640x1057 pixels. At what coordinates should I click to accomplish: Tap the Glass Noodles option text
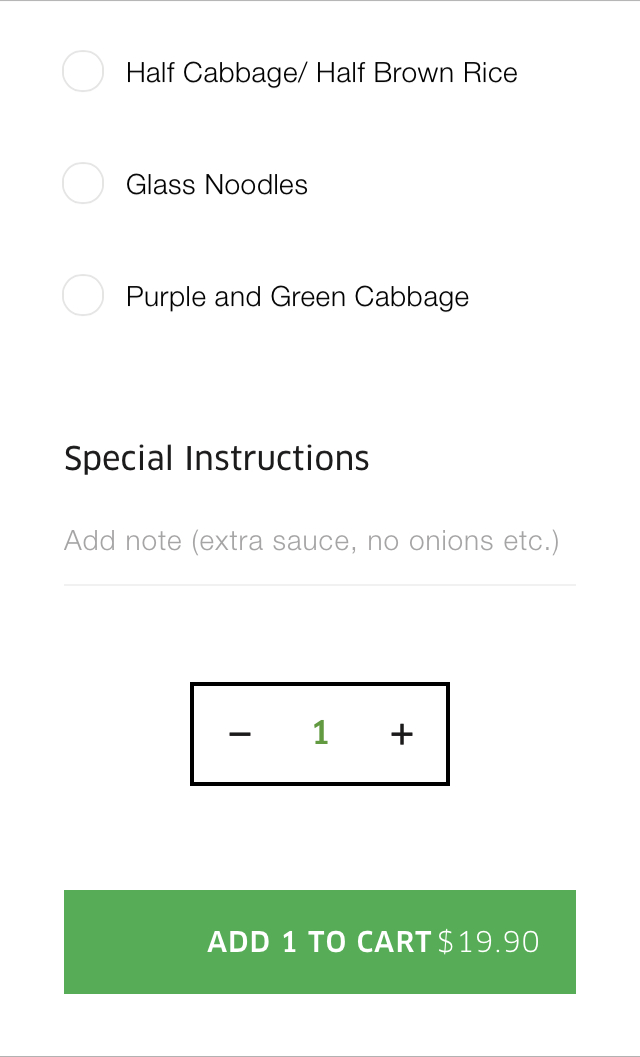216,185
